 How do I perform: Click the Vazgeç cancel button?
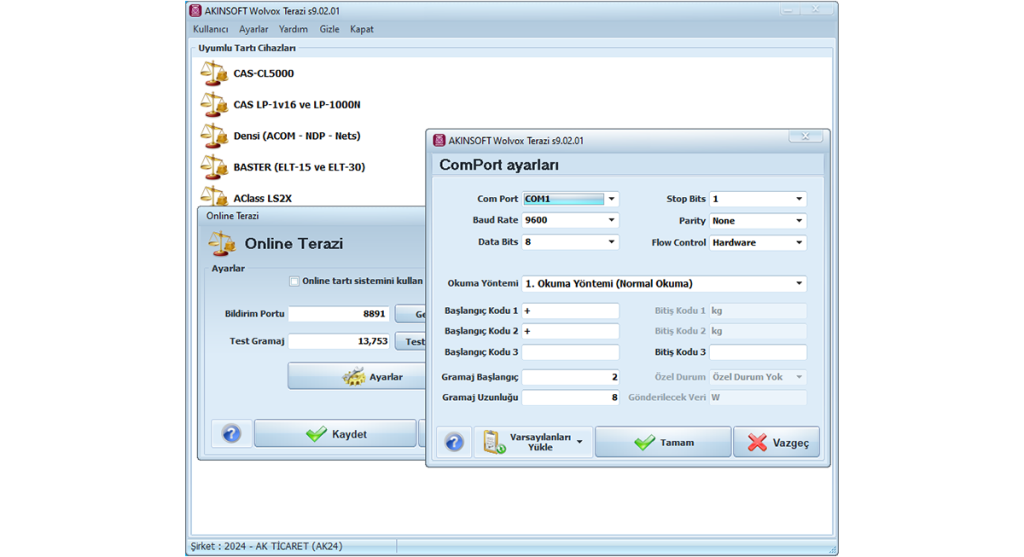[777, 442]
